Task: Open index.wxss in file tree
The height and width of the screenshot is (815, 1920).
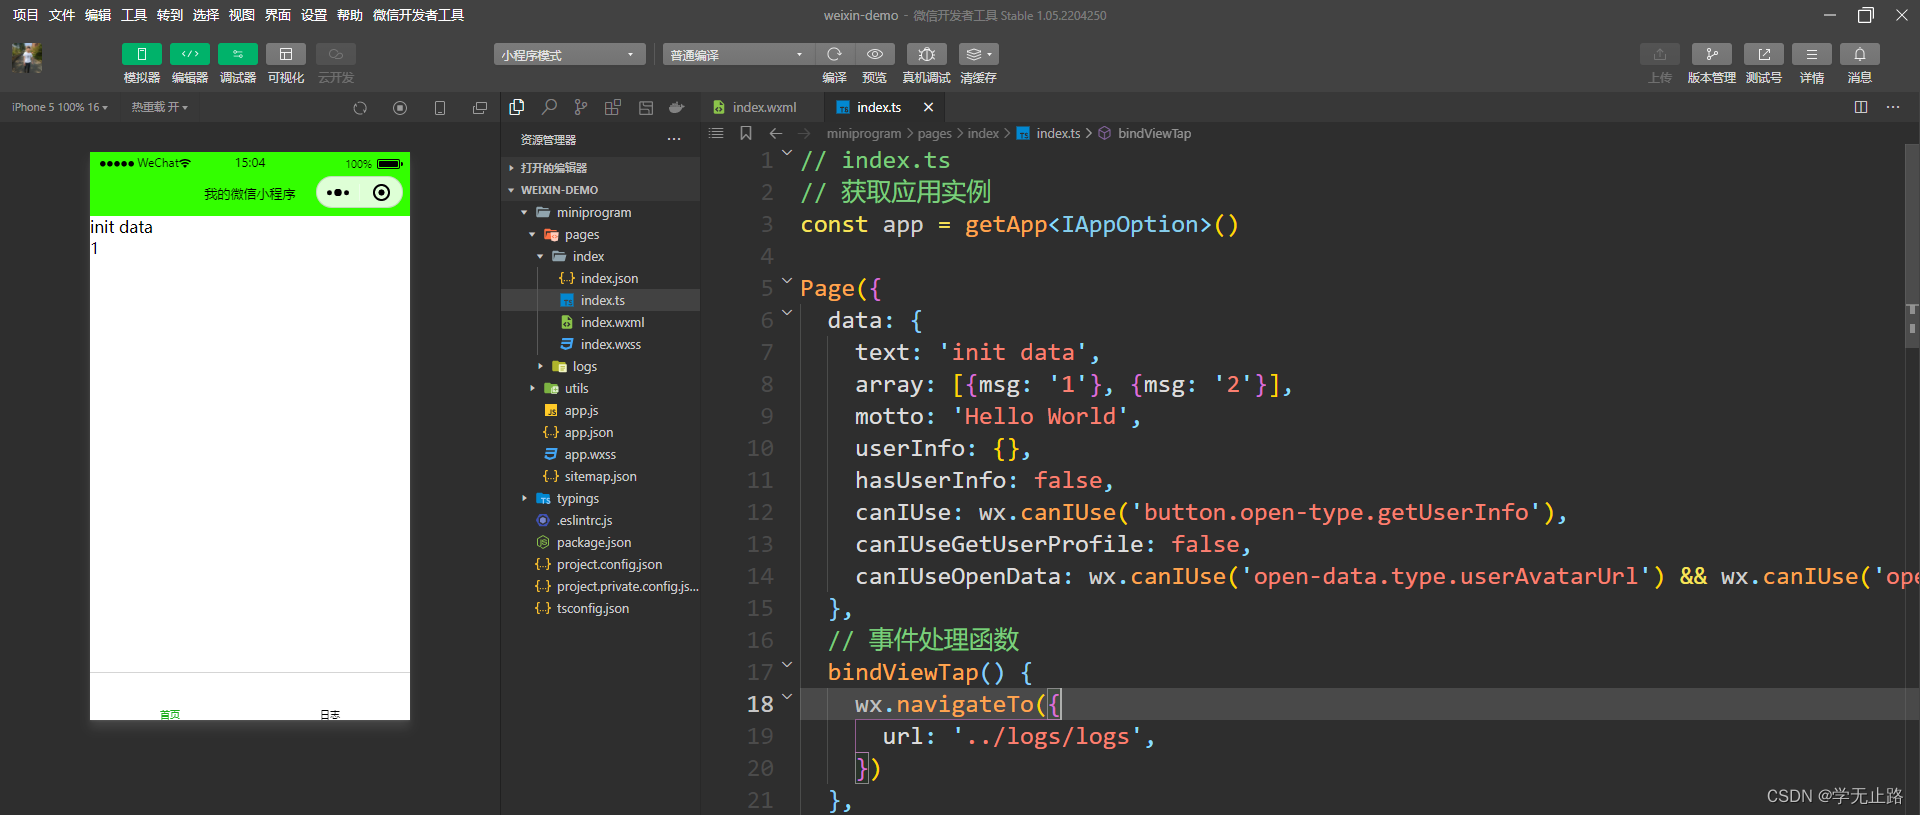Action: (600, 344)
